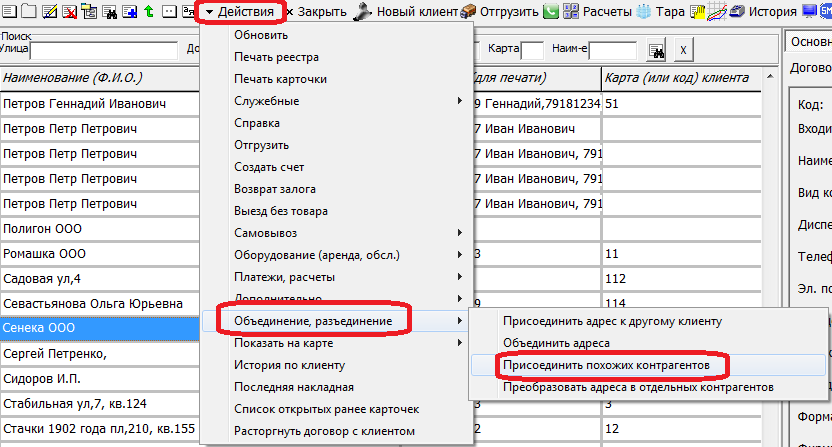Screen dimensions: 832x447
Task: Open the line chart graph icon
Action: 719,12
